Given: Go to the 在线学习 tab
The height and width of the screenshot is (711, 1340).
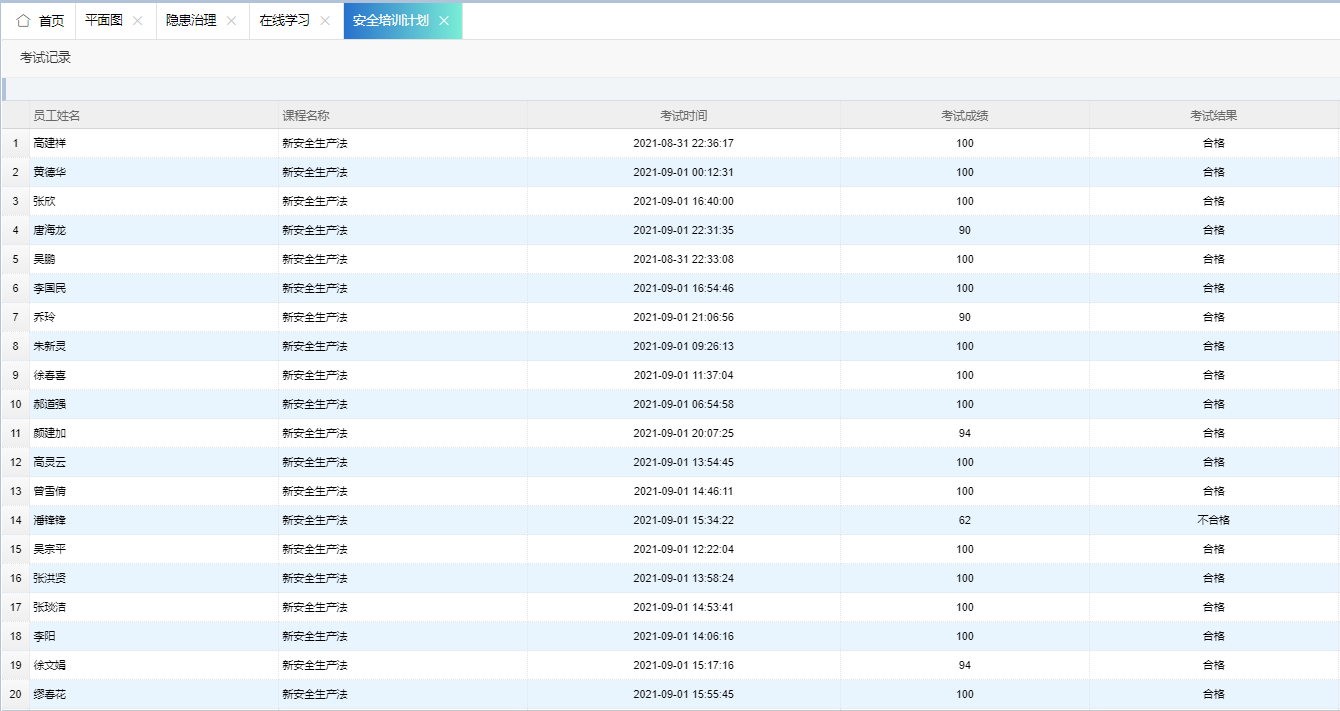Looking at the screenshot, I should [285, 21].
